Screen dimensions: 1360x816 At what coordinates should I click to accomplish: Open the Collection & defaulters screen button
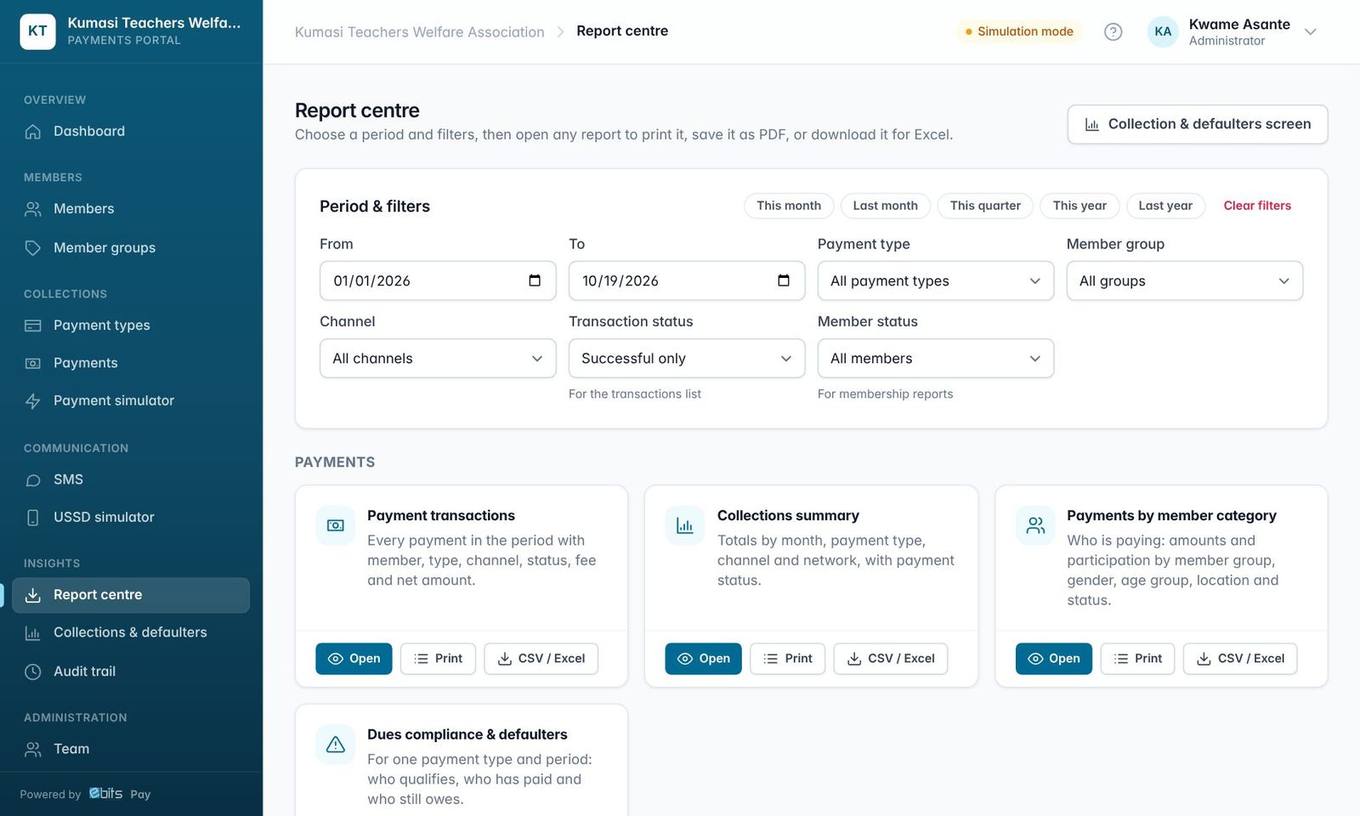(1198, 124)
